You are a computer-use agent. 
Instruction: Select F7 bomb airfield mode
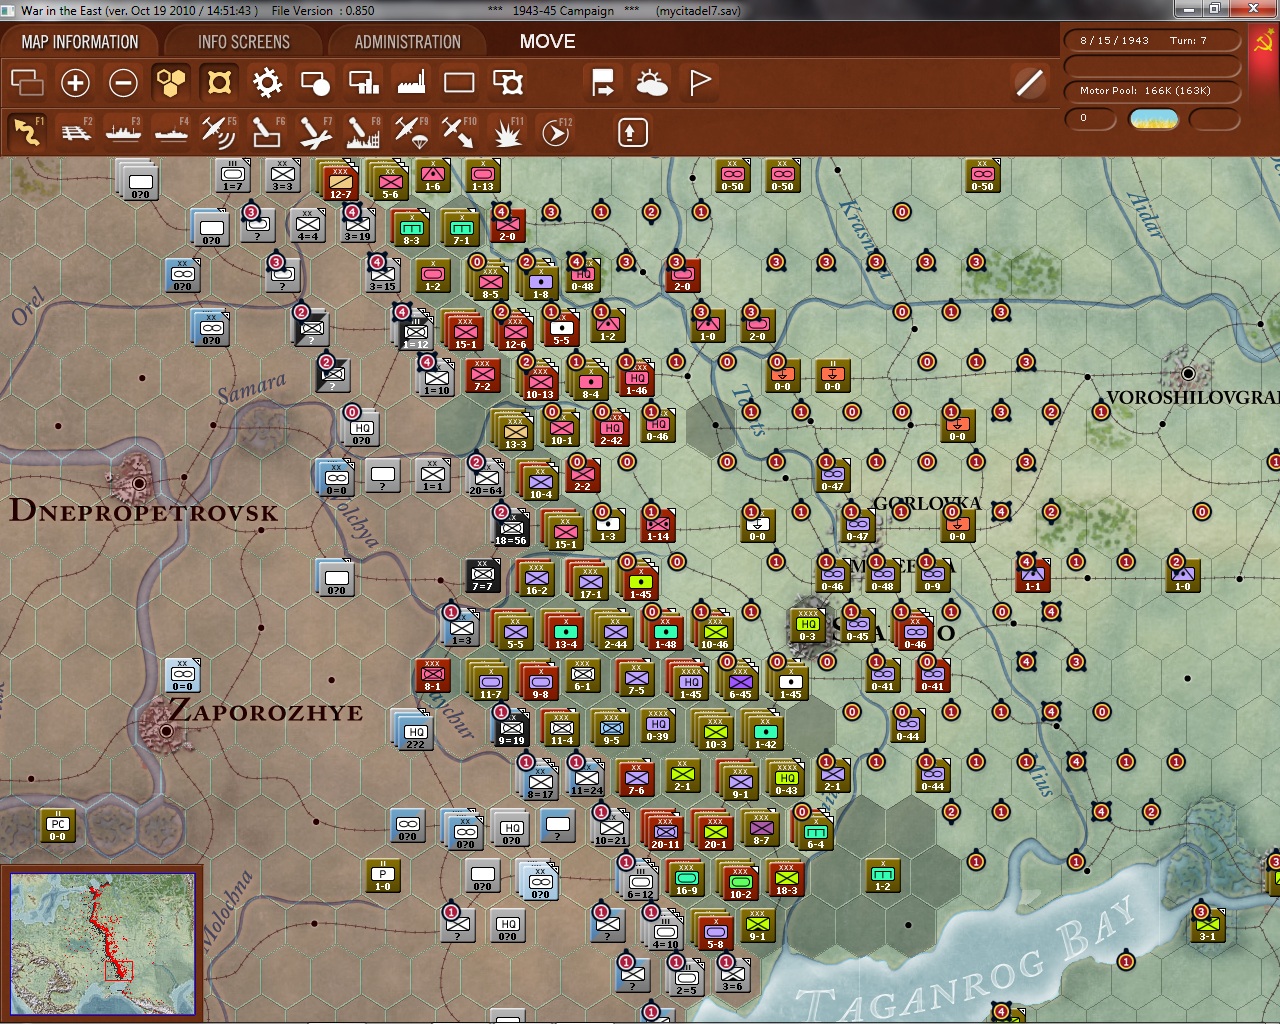pos(315,132)
